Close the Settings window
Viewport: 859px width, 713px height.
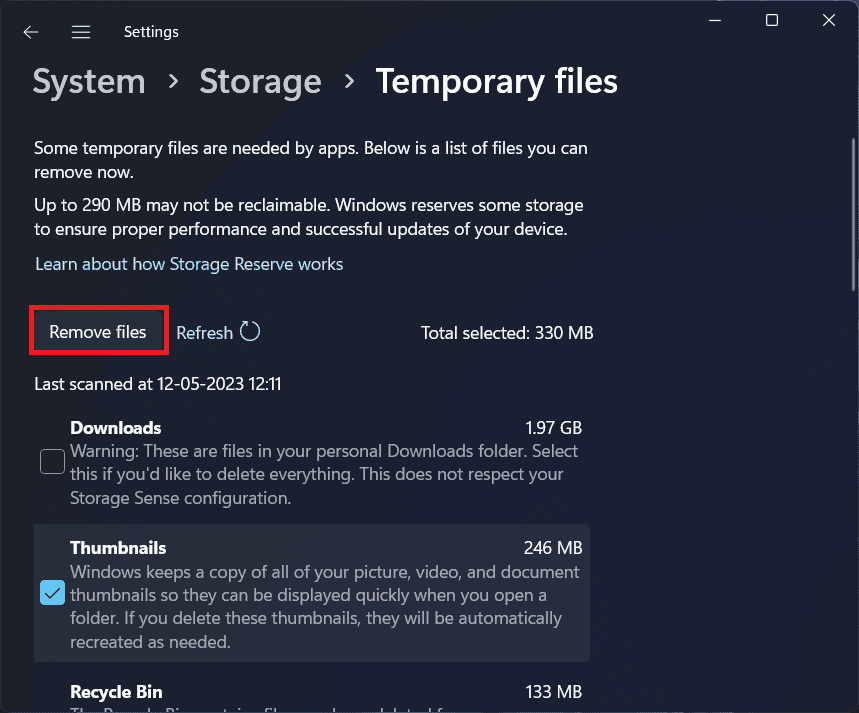point(827,20)
